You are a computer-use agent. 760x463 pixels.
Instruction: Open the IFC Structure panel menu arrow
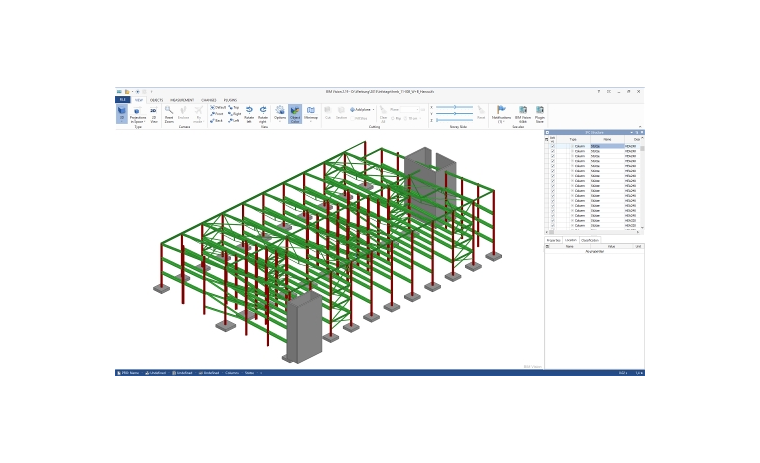click(632, 132)
